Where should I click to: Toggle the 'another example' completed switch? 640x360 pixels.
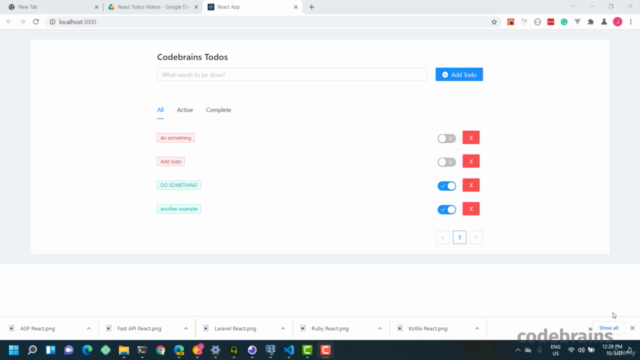click(x=447, y=209)
